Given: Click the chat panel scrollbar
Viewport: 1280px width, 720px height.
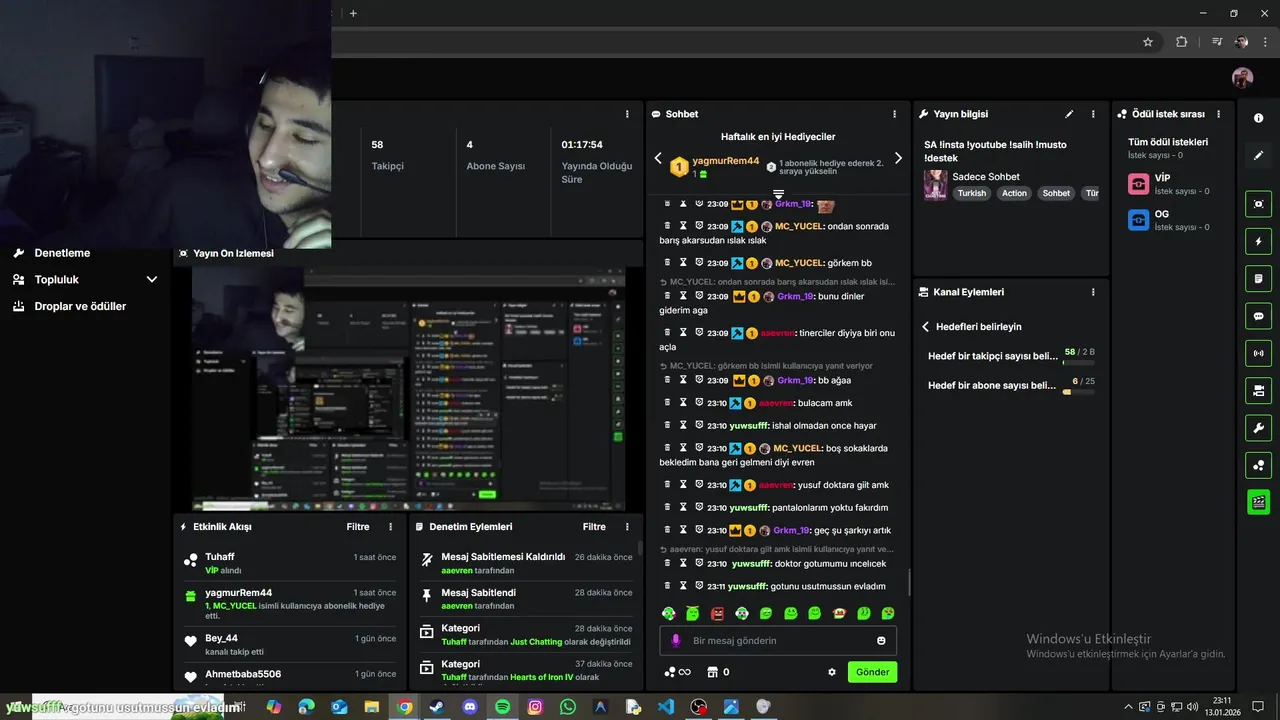Looking at the screenshot, I should point(909,582).
